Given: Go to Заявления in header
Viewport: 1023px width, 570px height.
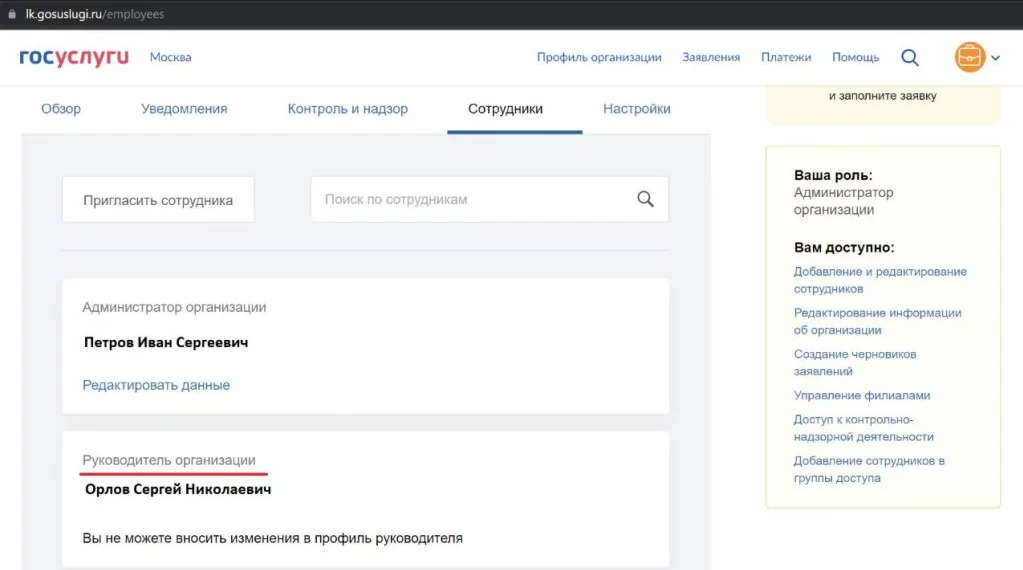Looking at the screenshot, I should click(711, 57).
